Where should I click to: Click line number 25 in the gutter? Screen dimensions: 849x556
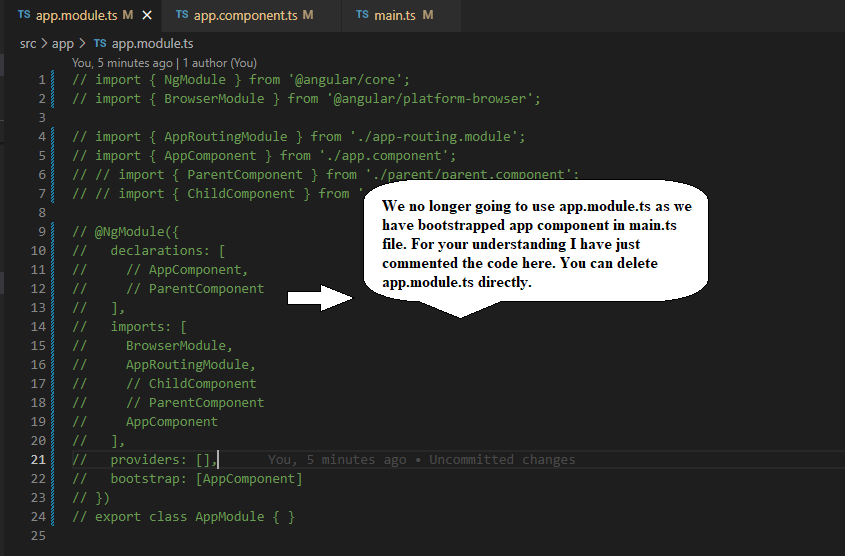point(38,535)
